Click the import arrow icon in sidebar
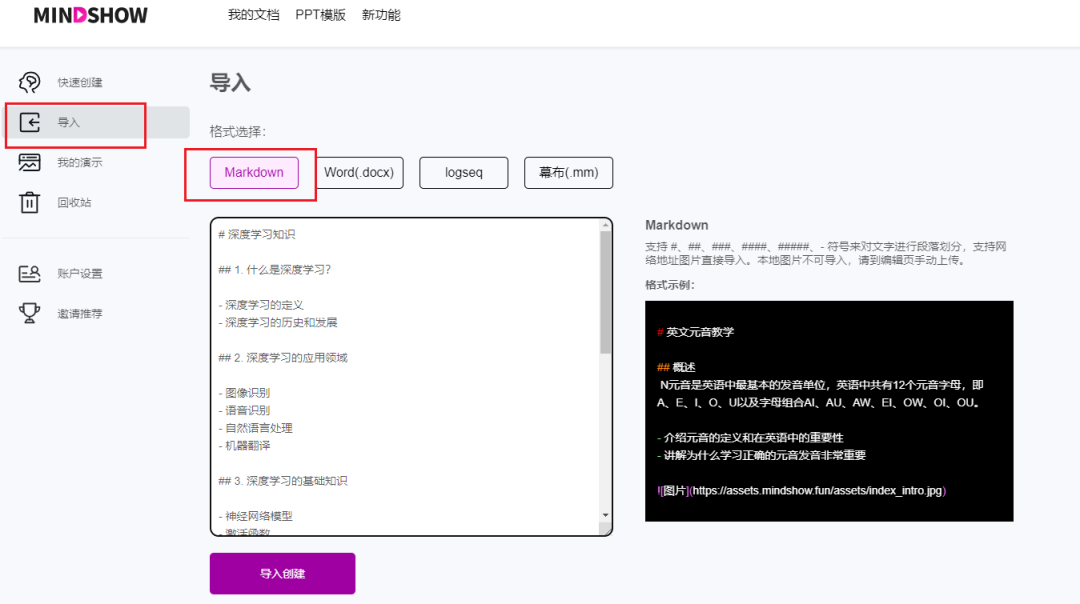This screenshot has width=1080, height=604. [x=30, y=122]
